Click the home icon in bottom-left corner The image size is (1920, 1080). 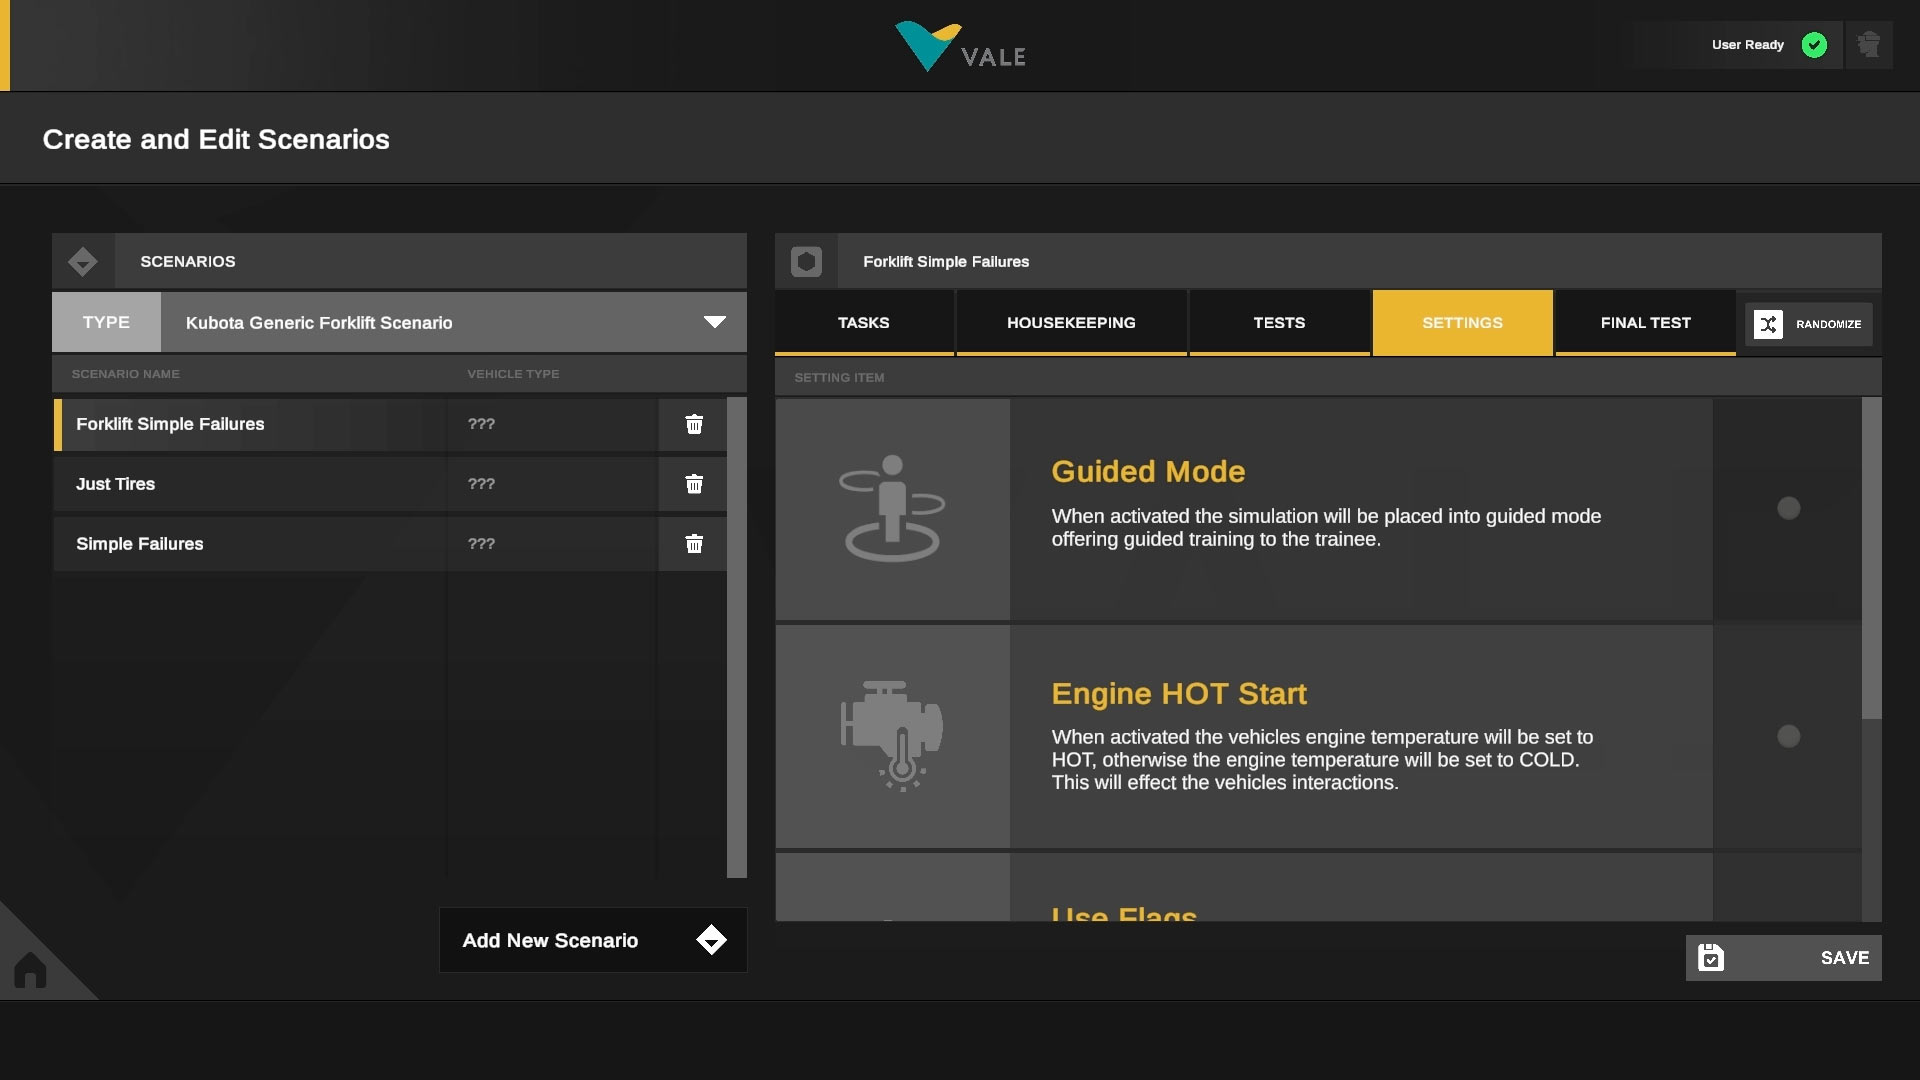(x=30, y=969)
